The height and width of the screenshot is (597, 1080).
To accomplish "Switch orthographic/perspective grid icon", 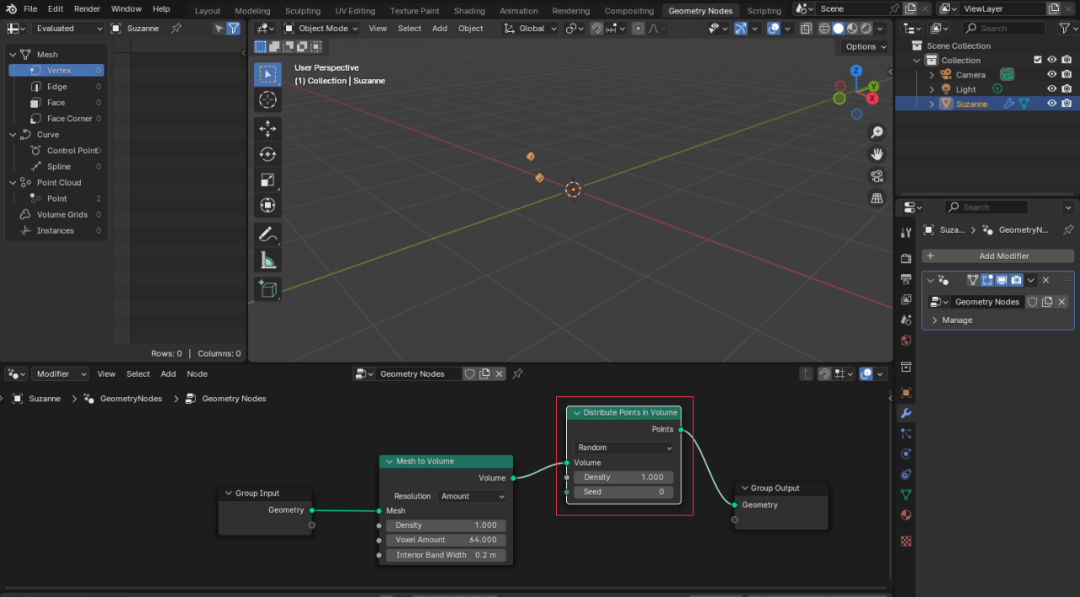I will [x=877, y=198].
